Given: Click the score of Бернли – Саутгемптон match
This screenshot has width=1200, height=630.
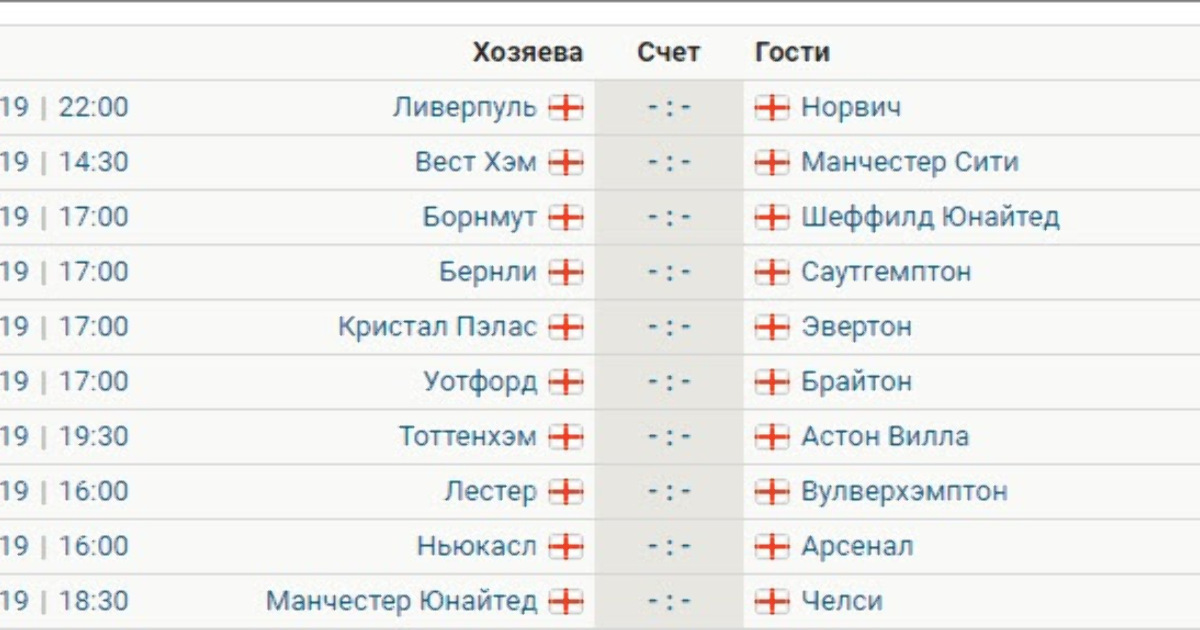Looking at the screenshot, I should point(669,272).
